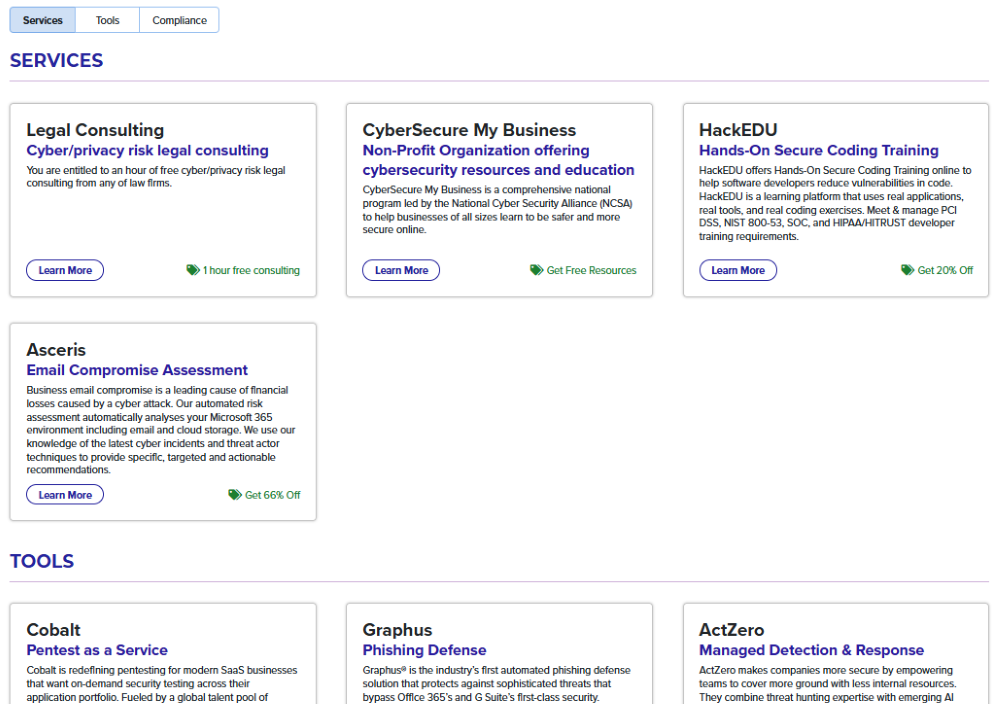1000x704 pixels.
Task: Click the Cobalt card title
Action: [54, 630]
